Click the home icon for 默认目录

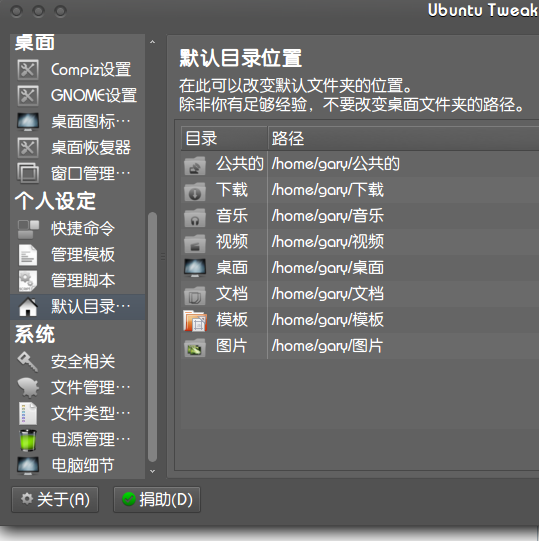point(28,307)
